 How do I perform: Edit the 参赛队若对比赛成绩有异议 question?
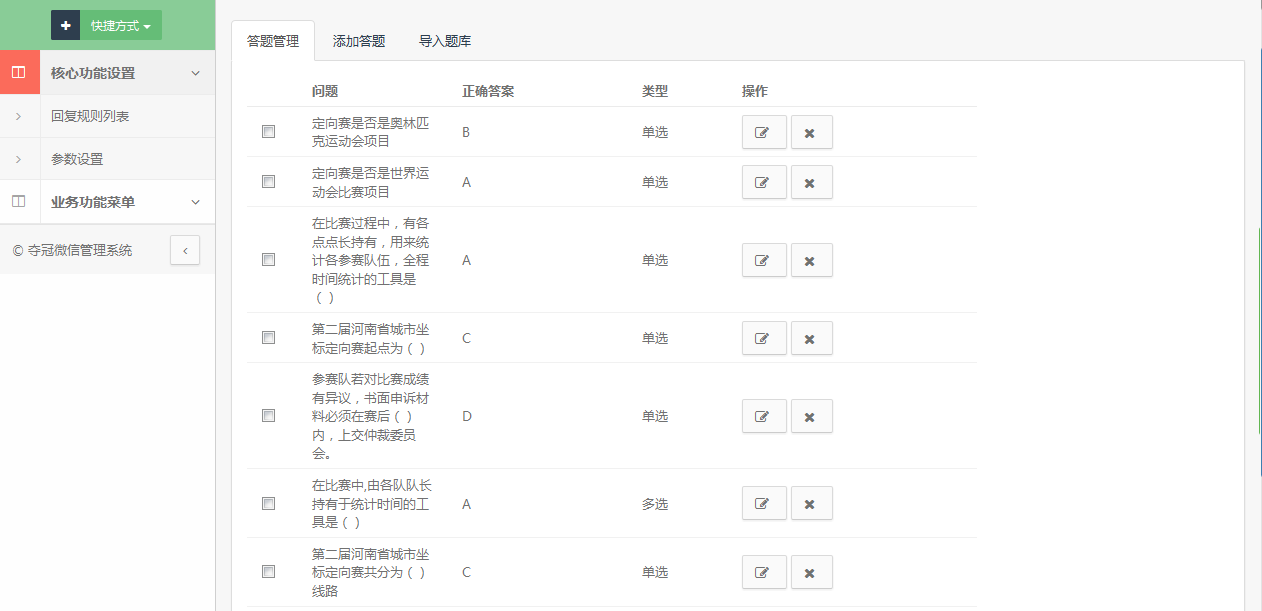(764, 416)
